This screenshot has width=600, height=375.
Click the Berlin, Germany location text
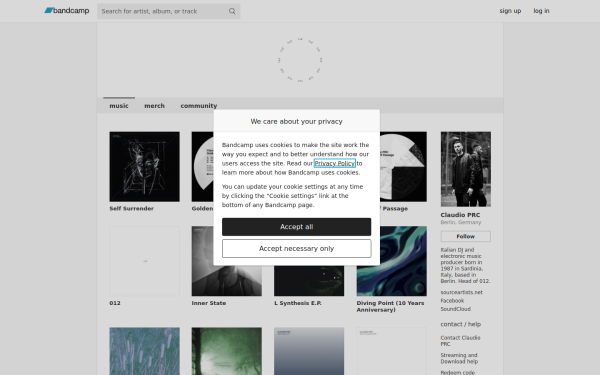tap(461, 222)
